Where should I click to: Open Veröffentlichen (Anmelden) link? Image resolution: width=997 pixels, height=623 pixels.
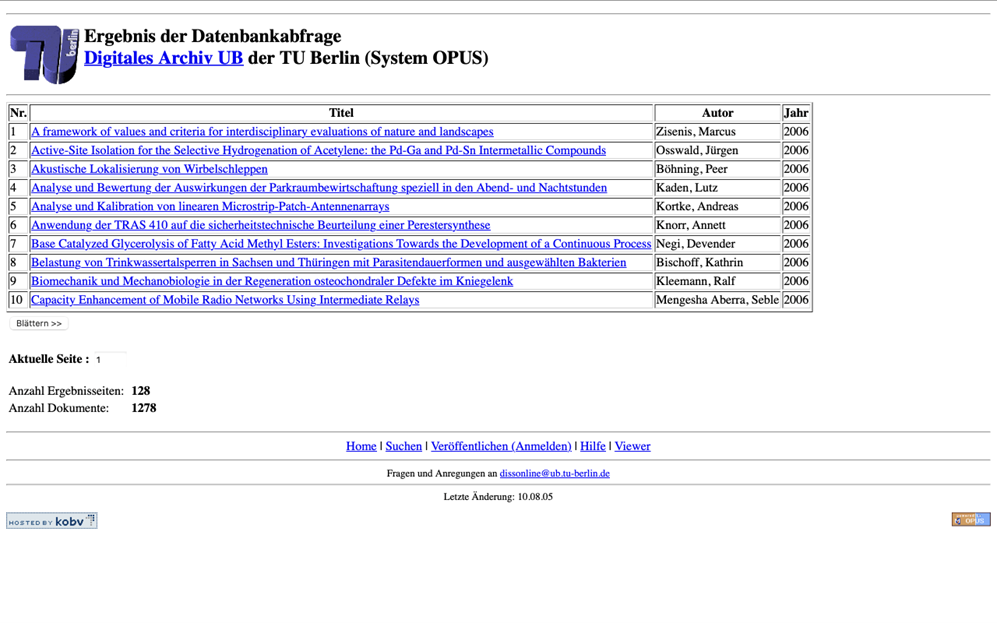point(501,446)
